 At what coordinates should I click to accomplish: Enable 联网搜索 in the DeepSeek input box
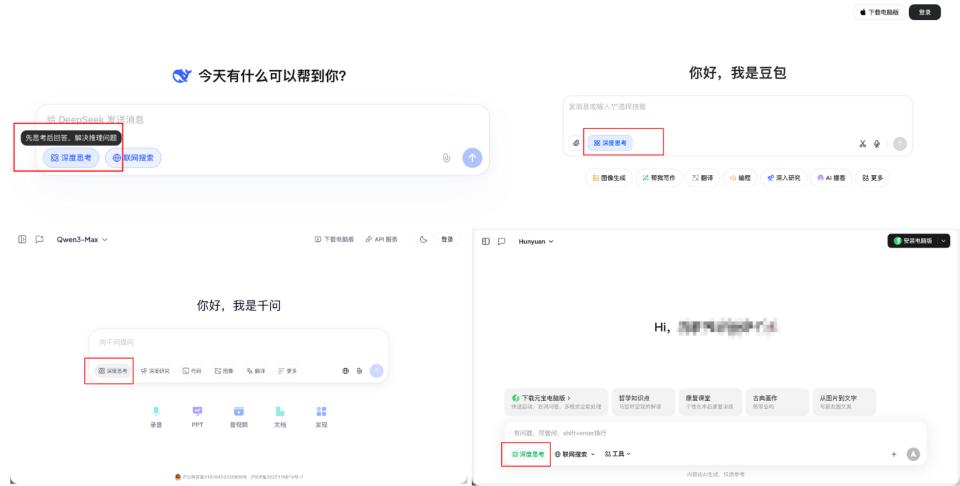[133, 157]
